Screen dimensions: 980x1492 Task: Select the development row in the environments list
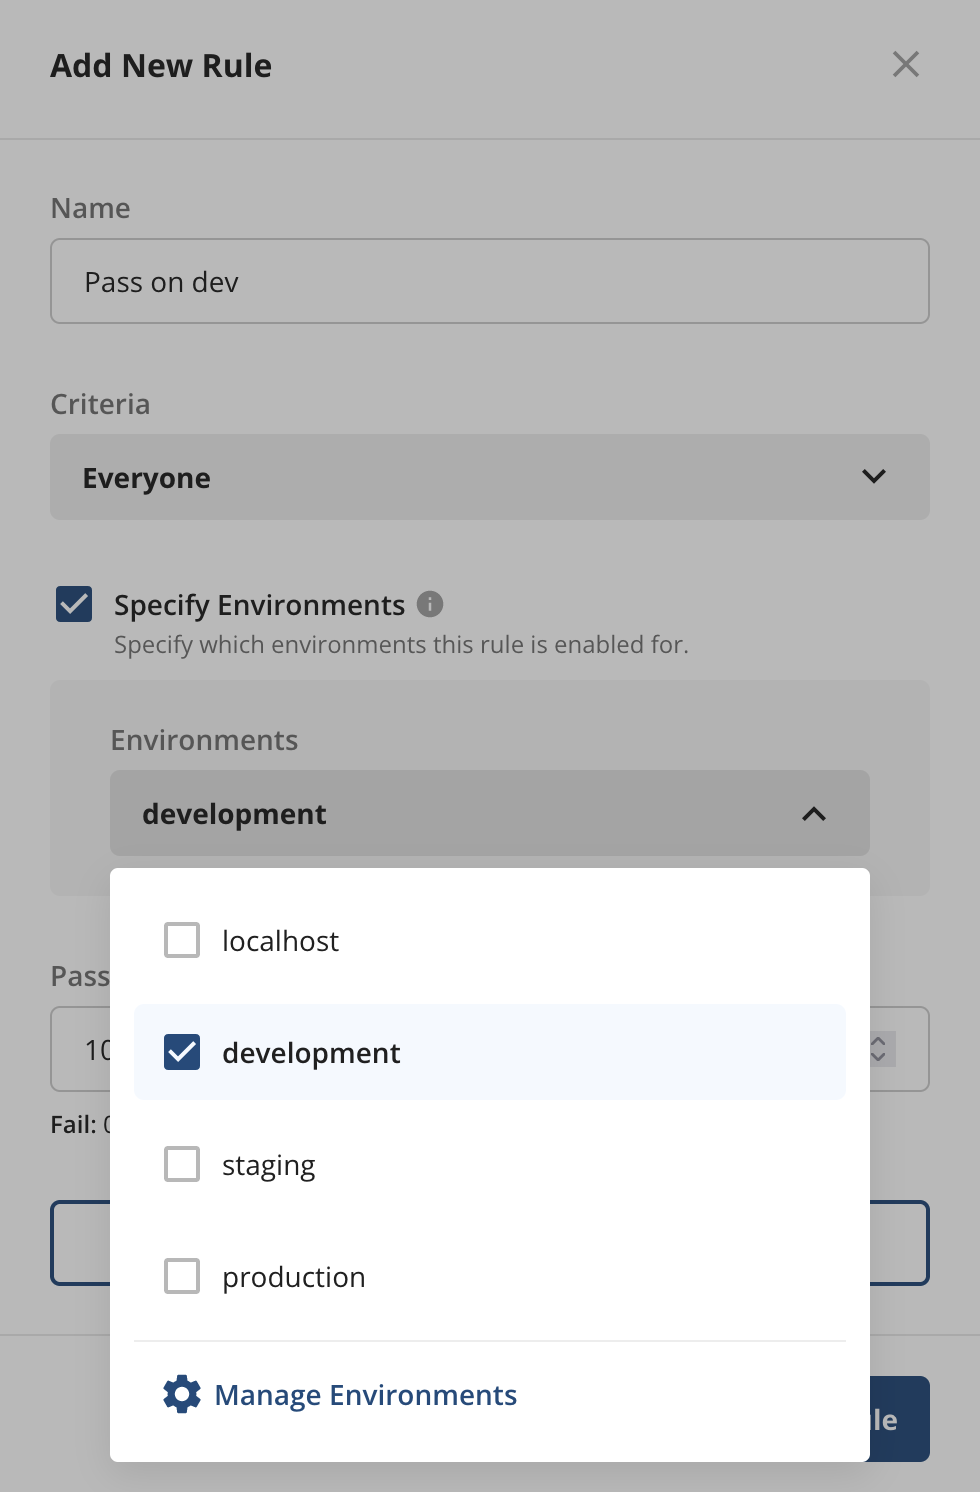(x=490, y=1052)
